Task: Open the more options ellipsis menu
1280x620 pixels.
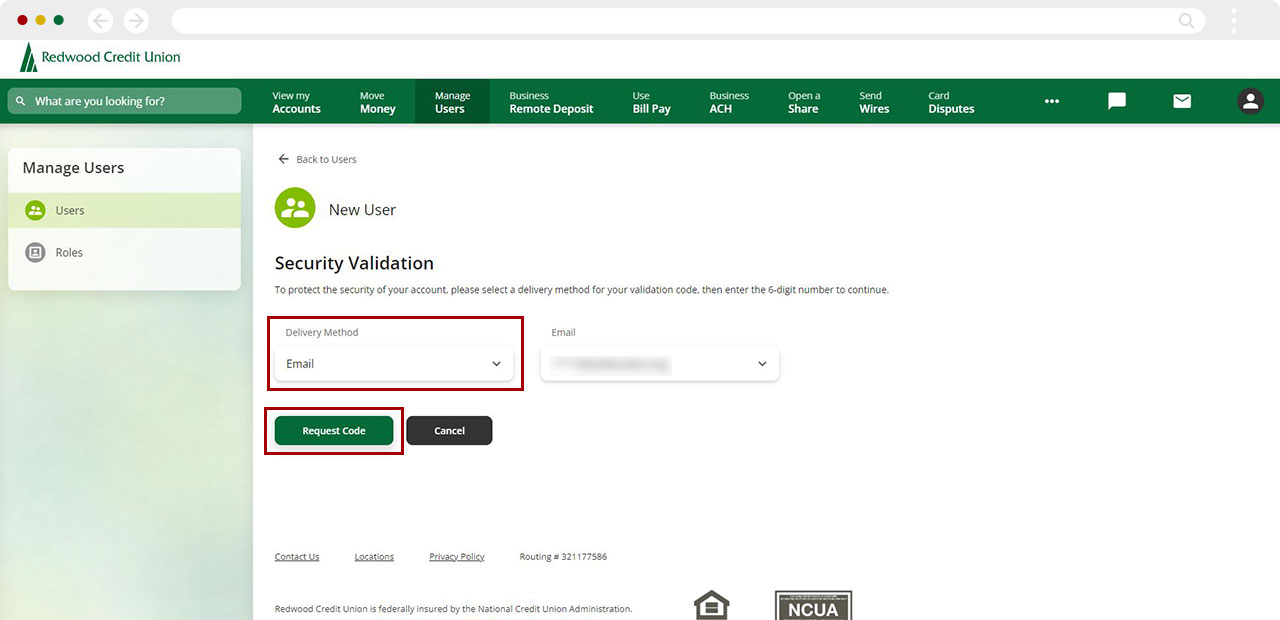Action: point(1052,101)
